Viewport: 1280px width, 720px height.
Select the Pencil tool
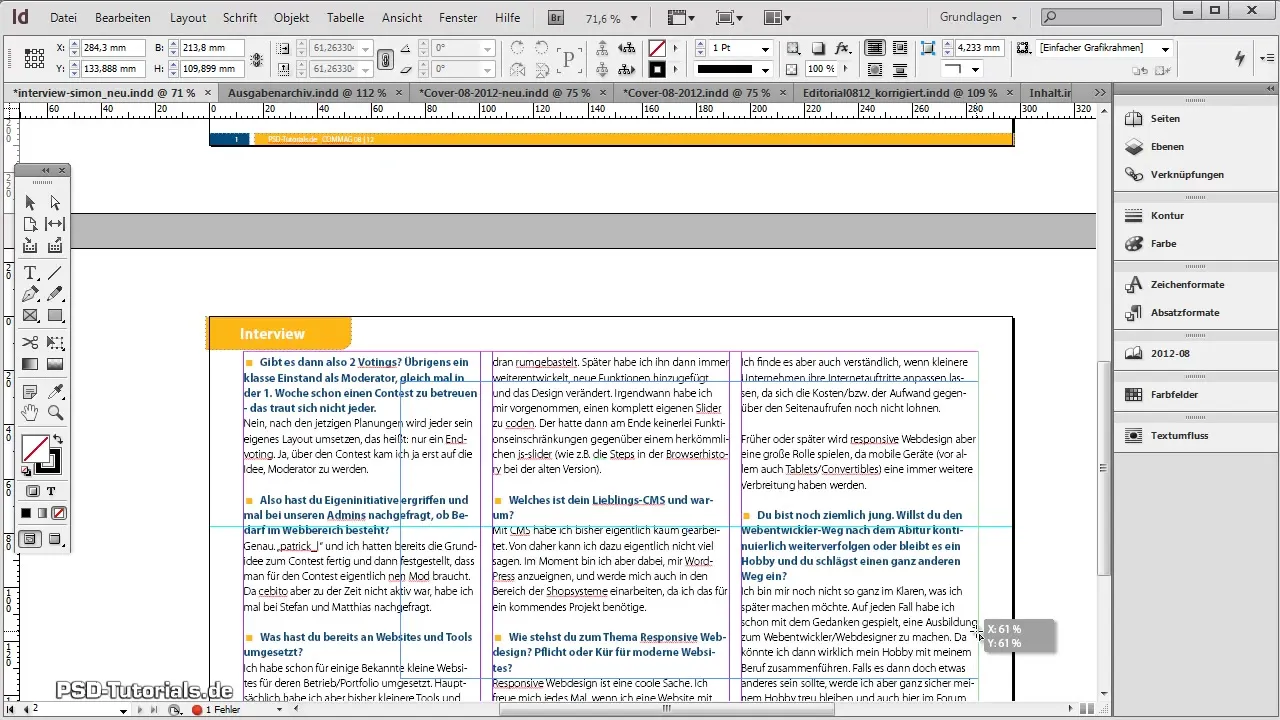click(x=55, y=294)
